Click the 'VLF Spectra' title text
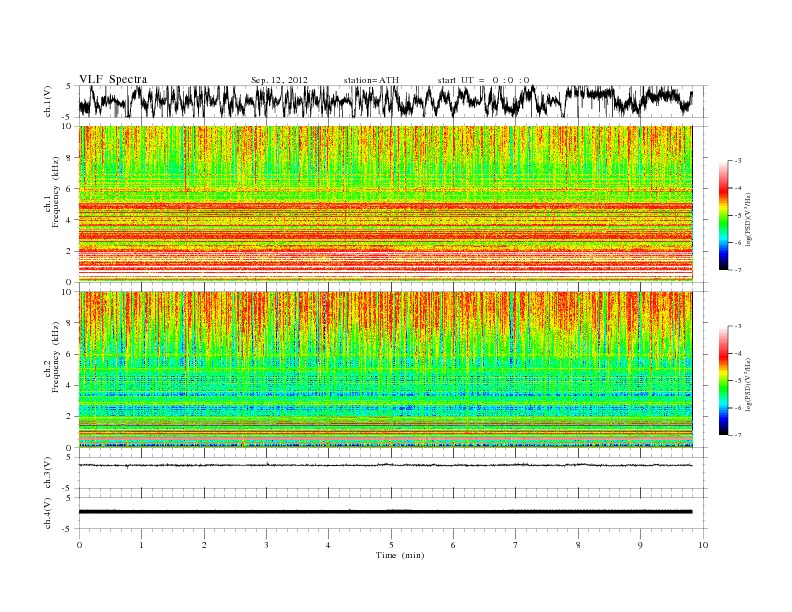 click(x=113, y=79)
